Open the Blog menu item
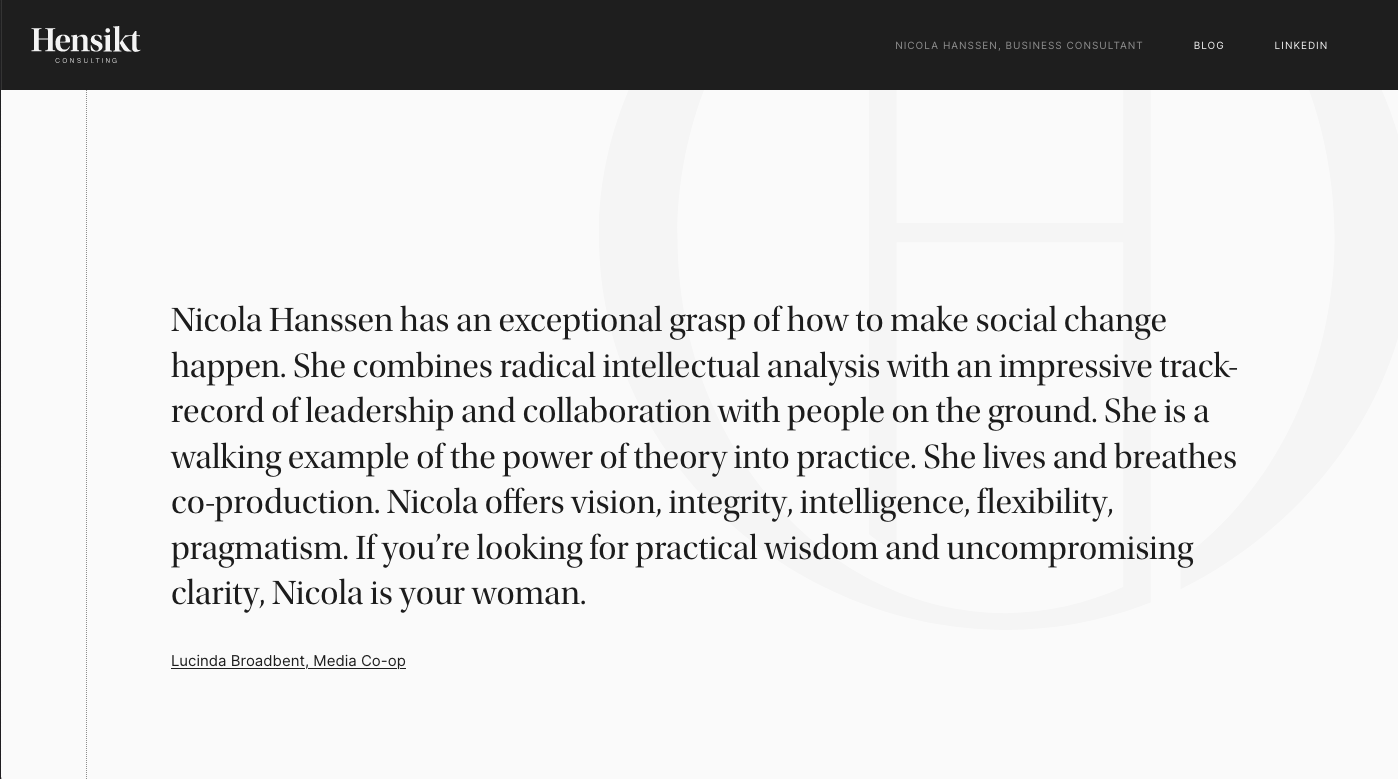Viewport: 1398px width, 779px height. [x=1208, y=46]
